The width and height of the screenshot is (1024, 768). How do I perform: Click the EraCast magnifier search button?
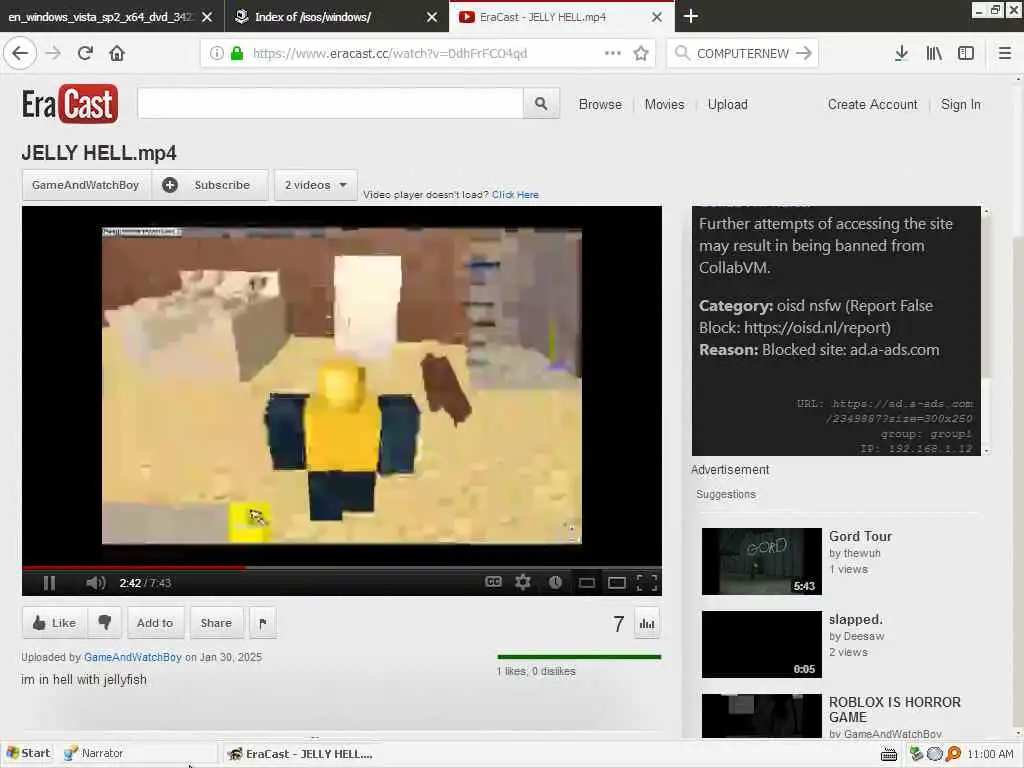(541, 103)
